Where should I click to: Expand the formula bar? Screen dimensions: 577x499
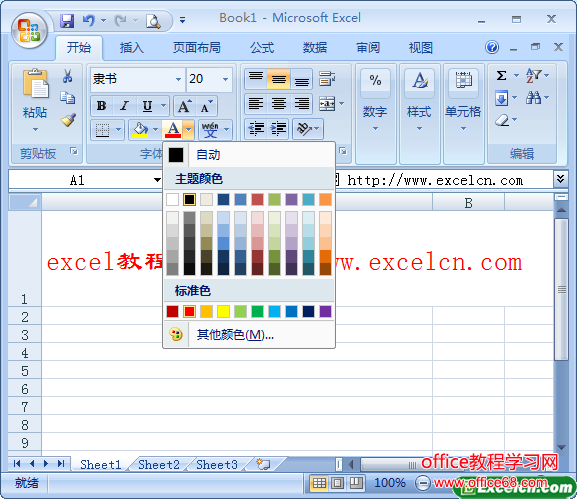[x=560, y=179]
